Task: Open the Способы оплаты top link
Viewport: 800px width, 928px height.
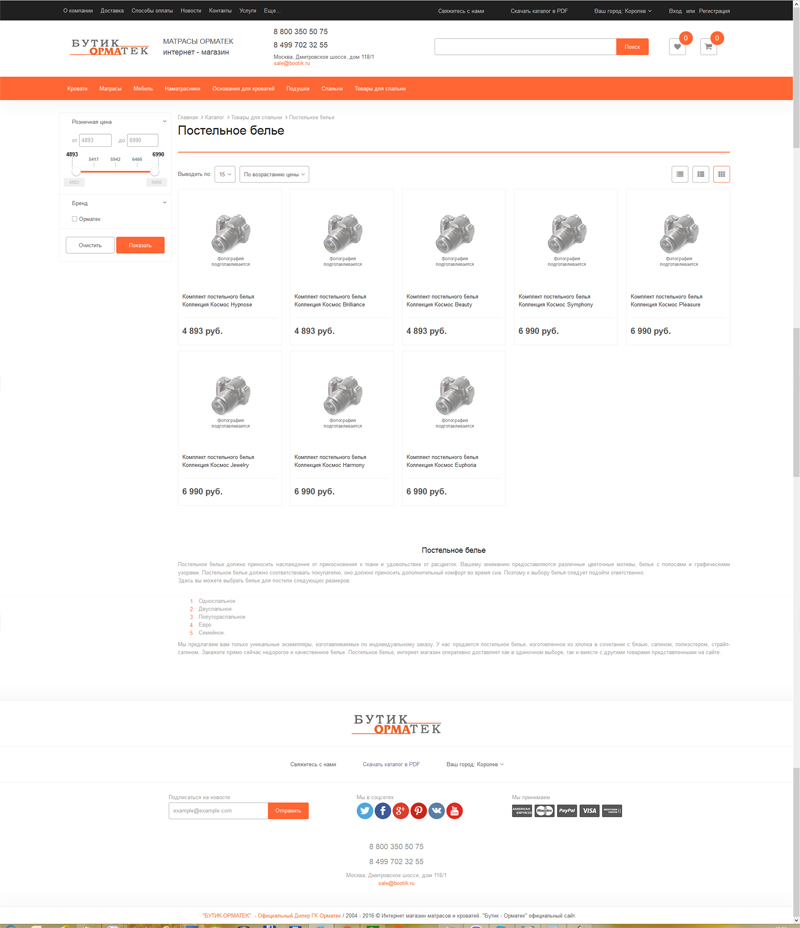Action: tap(152, 11)
